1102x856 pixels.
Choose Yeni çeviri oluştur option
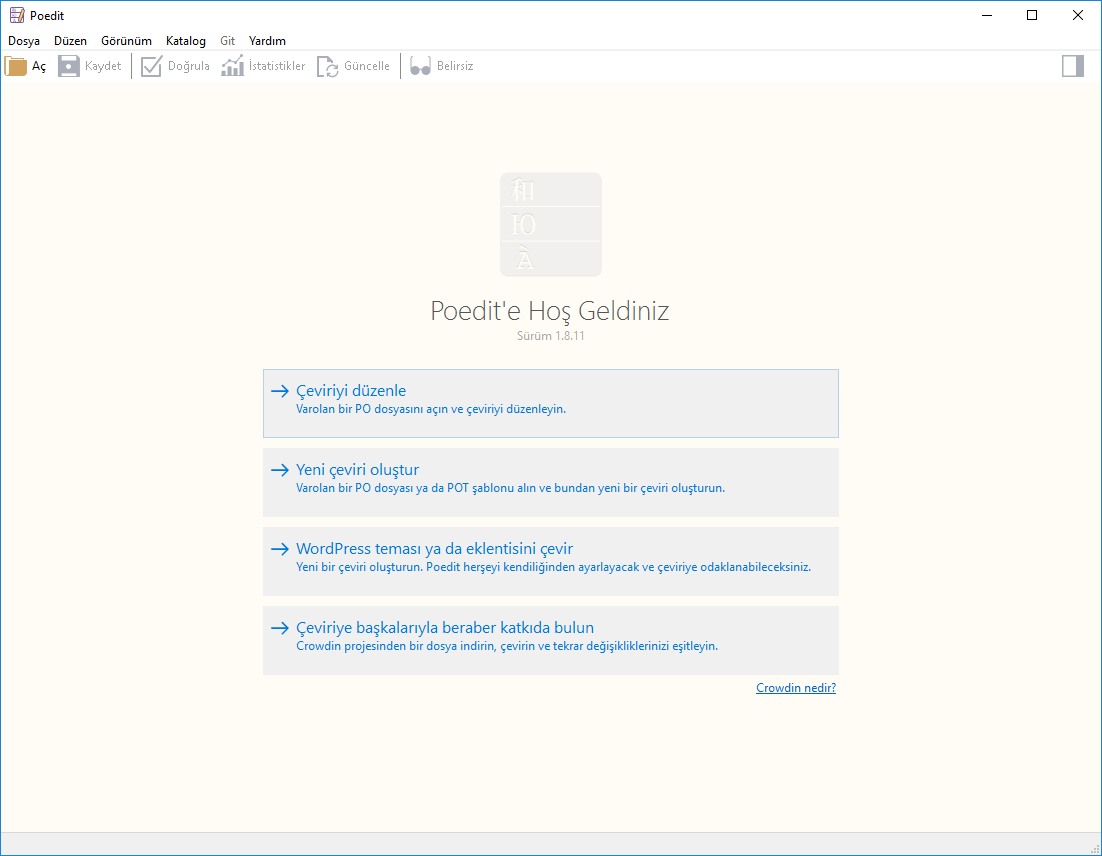[x=550, y=482]
